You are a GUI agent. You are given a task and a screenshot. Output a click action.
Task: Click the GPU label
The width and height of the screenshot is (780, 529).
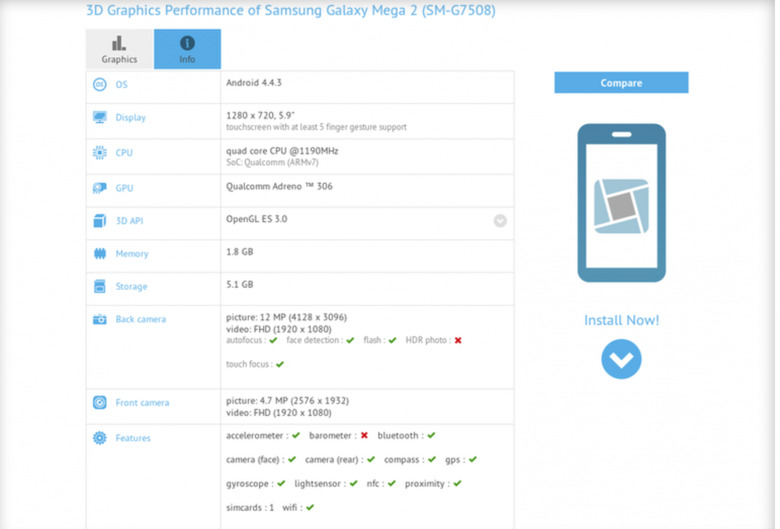point(124,188)
